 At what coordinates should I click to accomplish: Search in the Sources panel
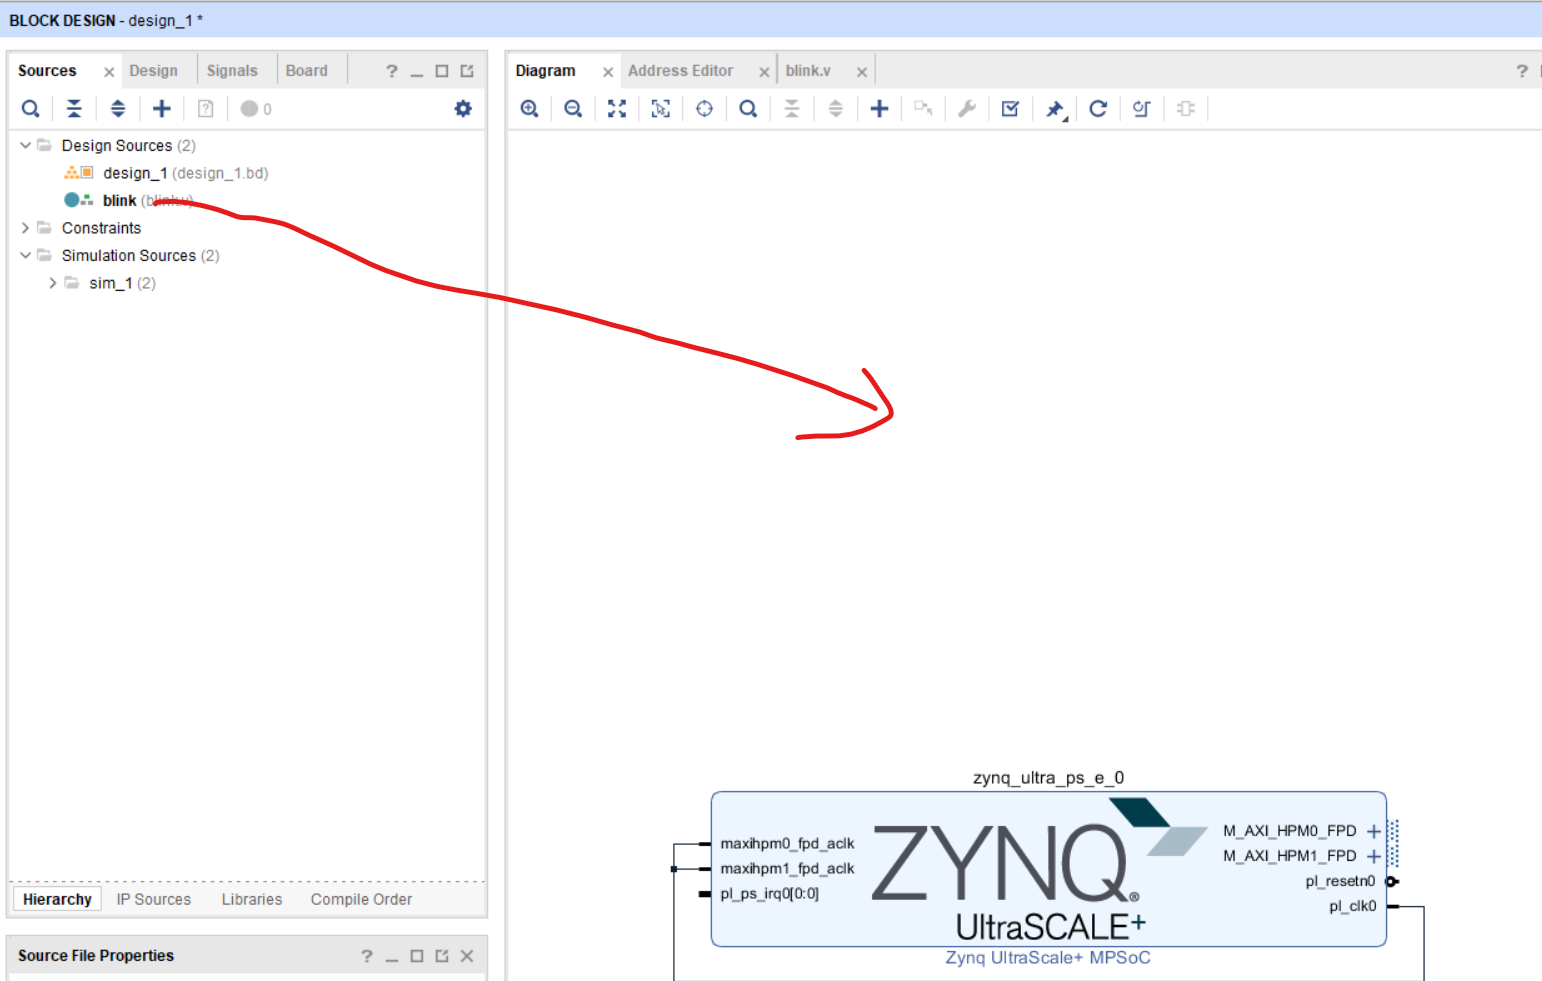[x=31, y=109]
